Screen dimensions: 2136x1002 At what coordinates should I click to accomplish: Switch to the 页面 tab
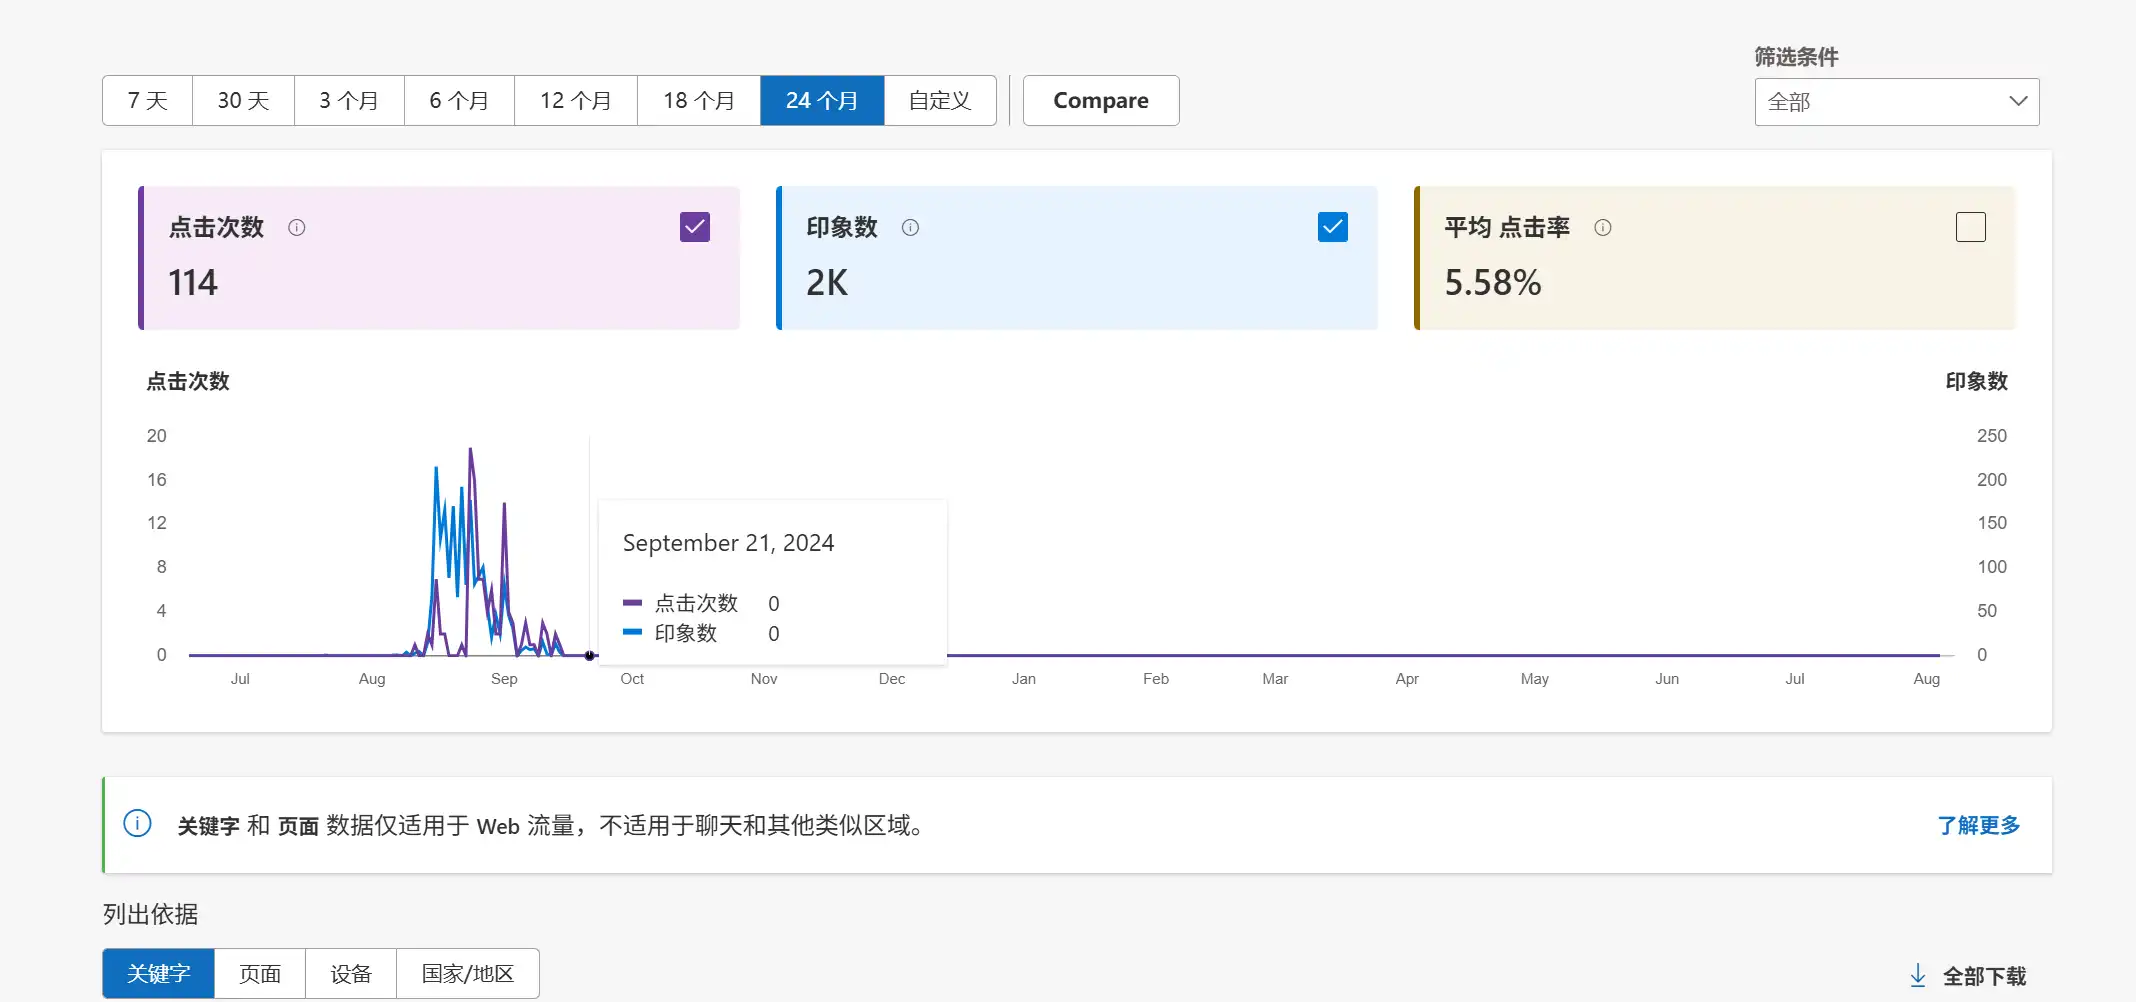coord(260,974)
